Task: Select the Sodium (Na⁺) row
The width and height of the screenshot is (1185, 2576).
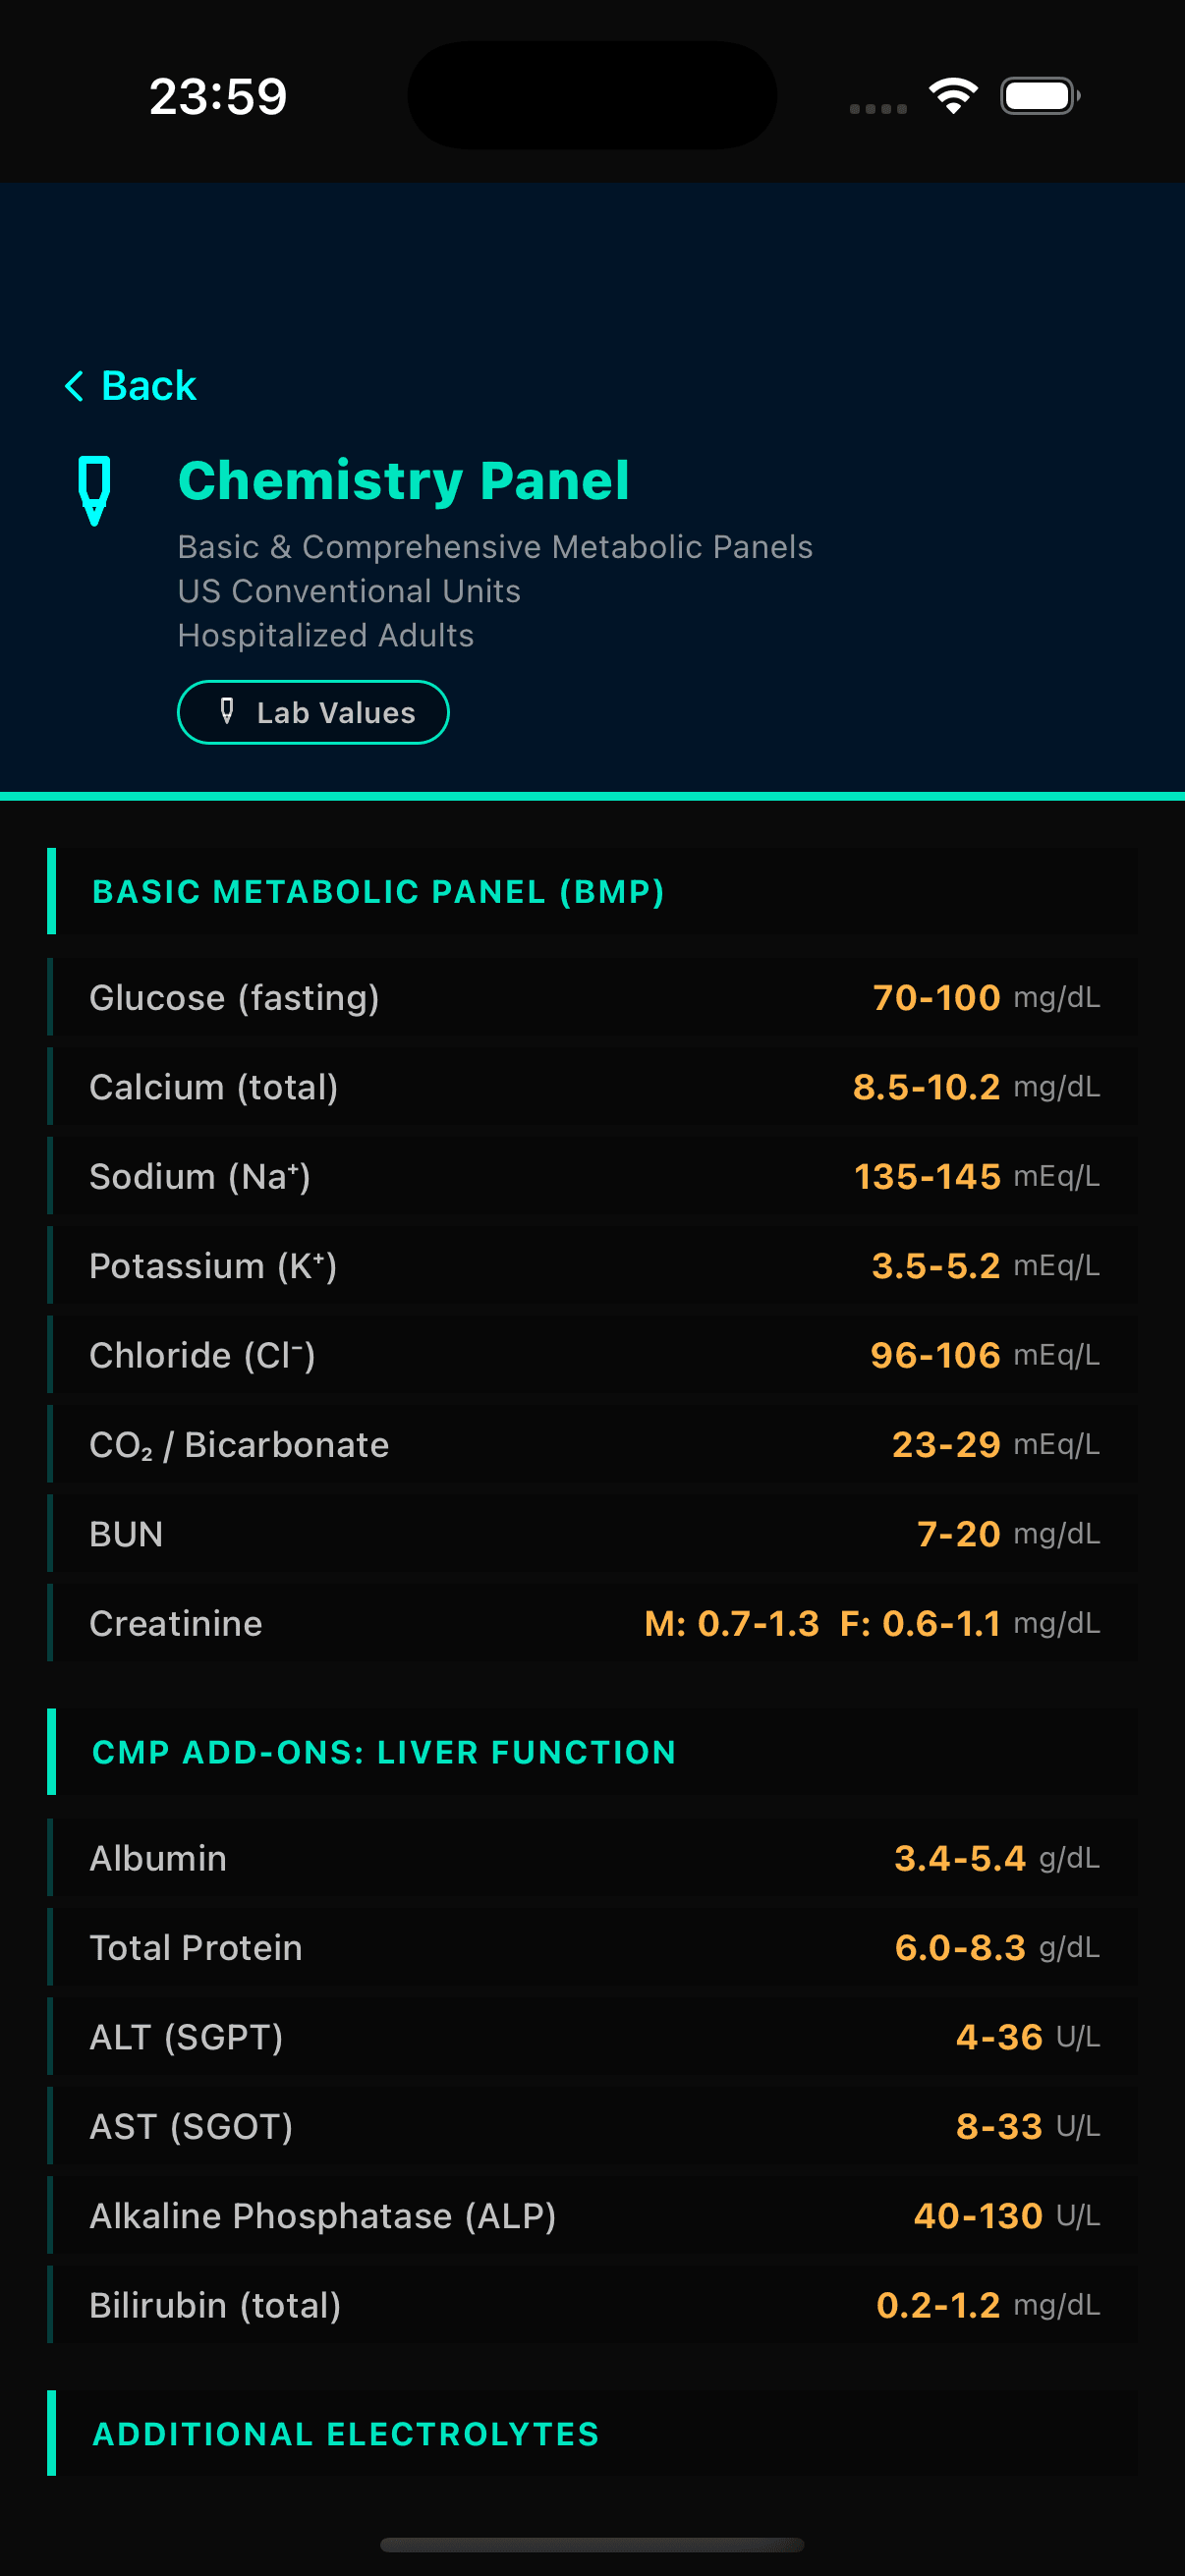Action: pos(592,1176)
